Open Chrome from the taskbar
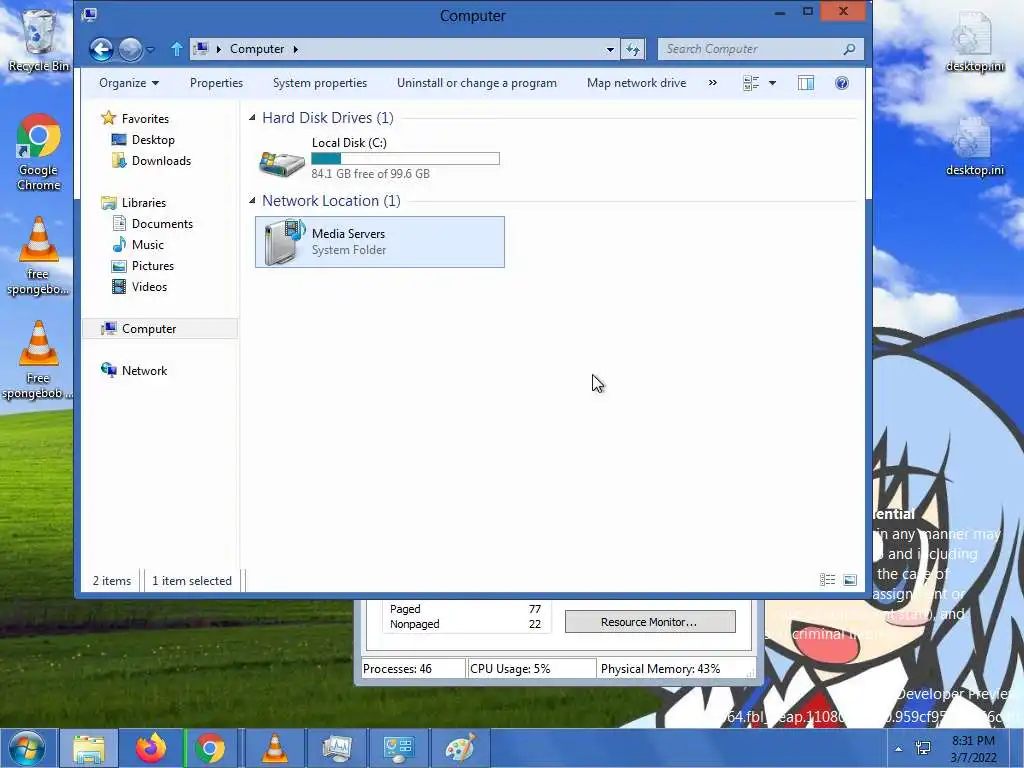The width and height of the screenshot is (1024, 768). [210, 748]
